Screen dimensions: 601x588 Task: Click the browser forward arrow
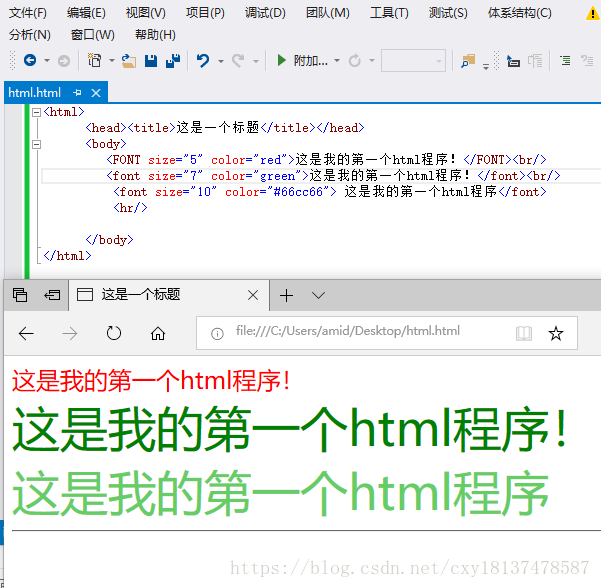point(69,334)
